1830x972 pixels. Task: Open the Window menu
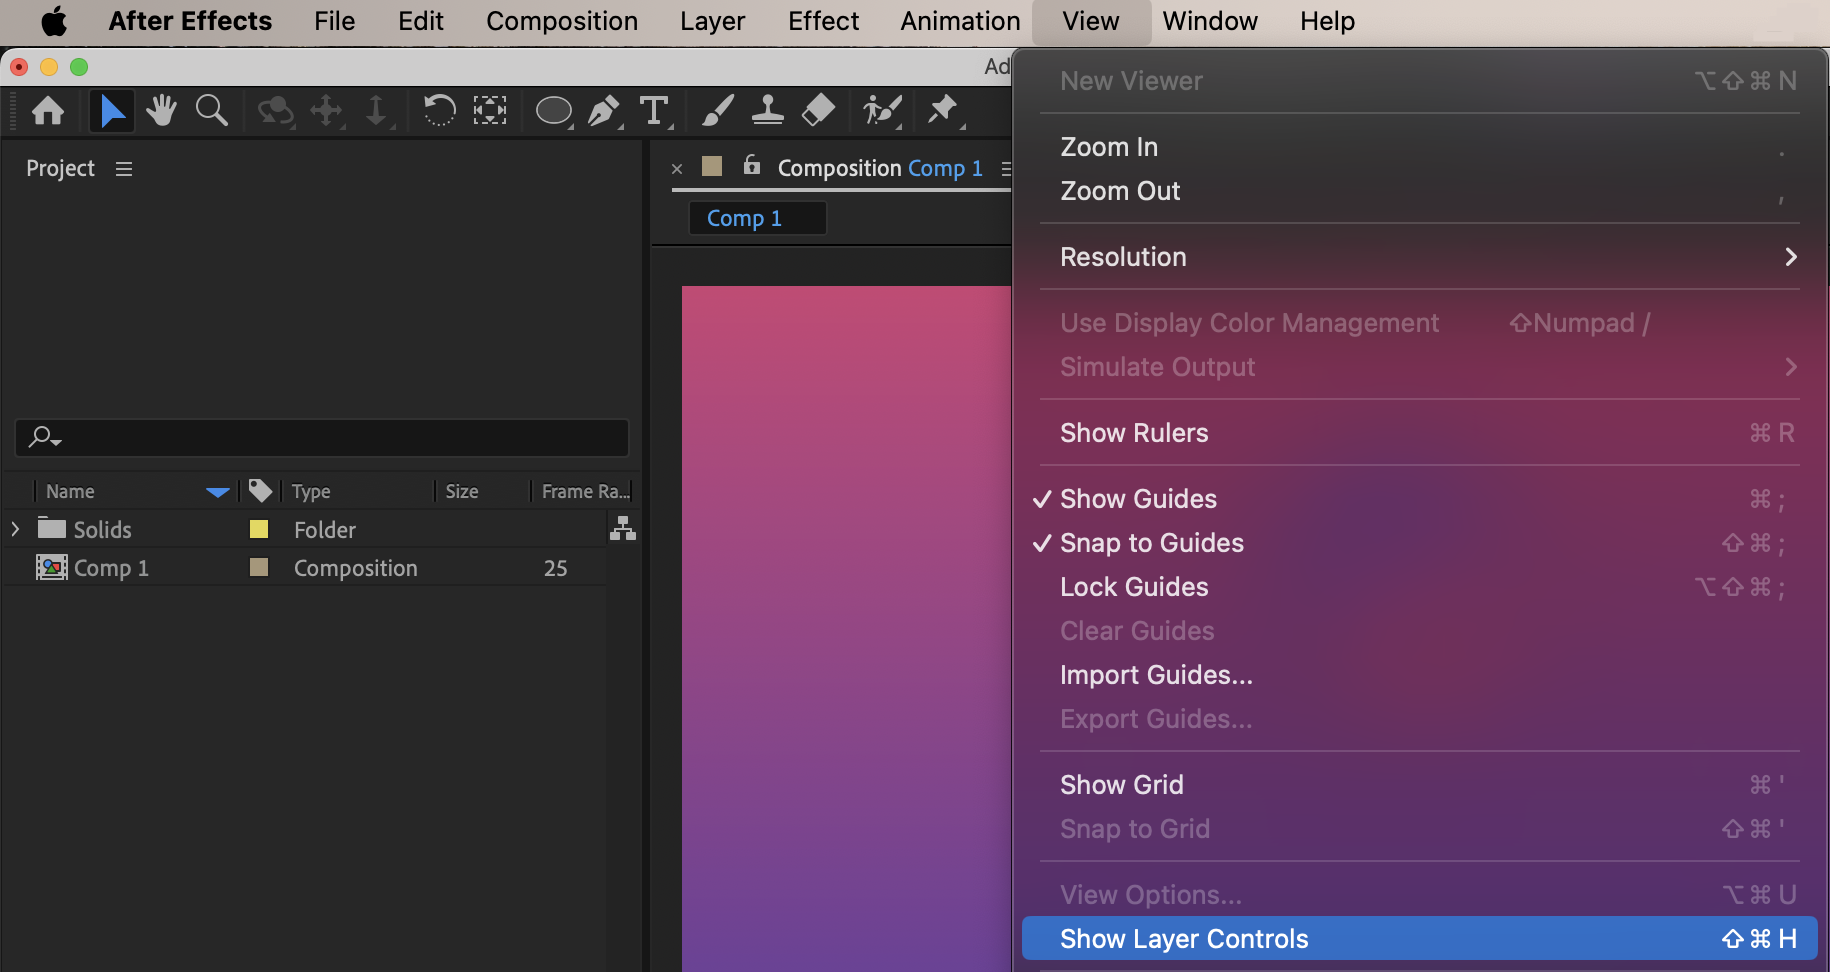1209,21
